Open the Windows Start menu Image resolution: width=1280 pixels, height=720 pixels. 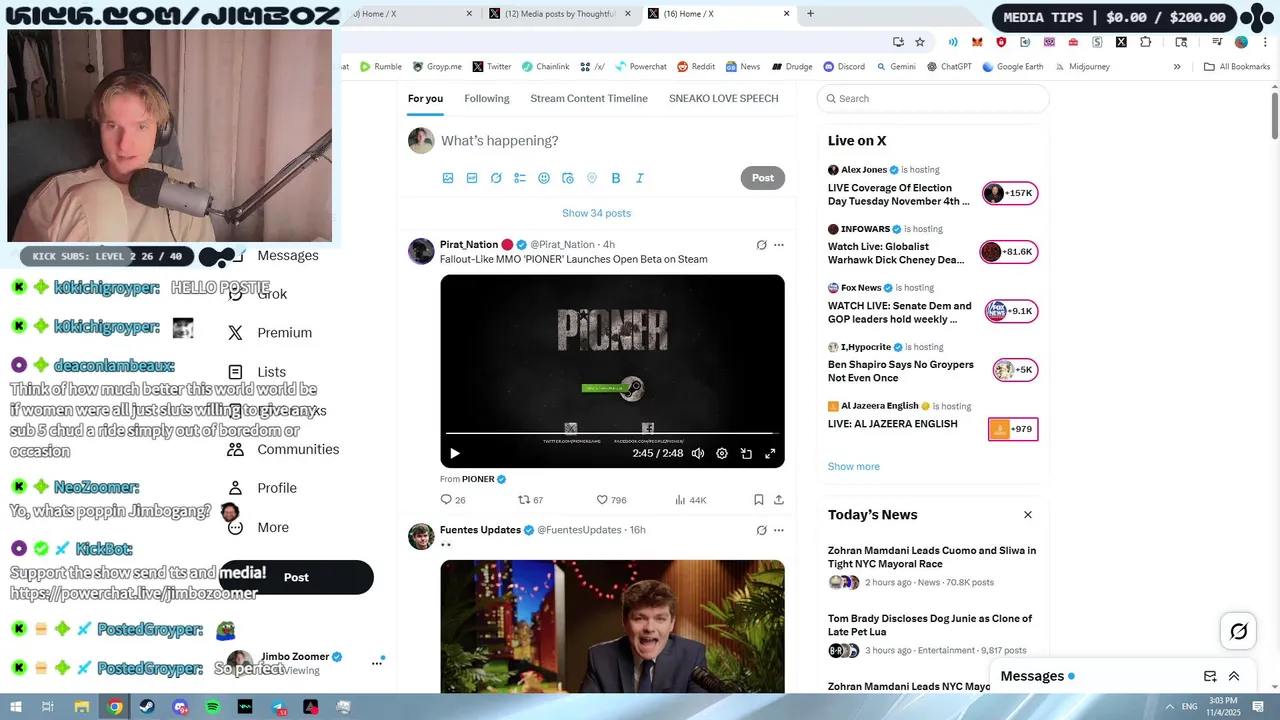coord(16,707)
